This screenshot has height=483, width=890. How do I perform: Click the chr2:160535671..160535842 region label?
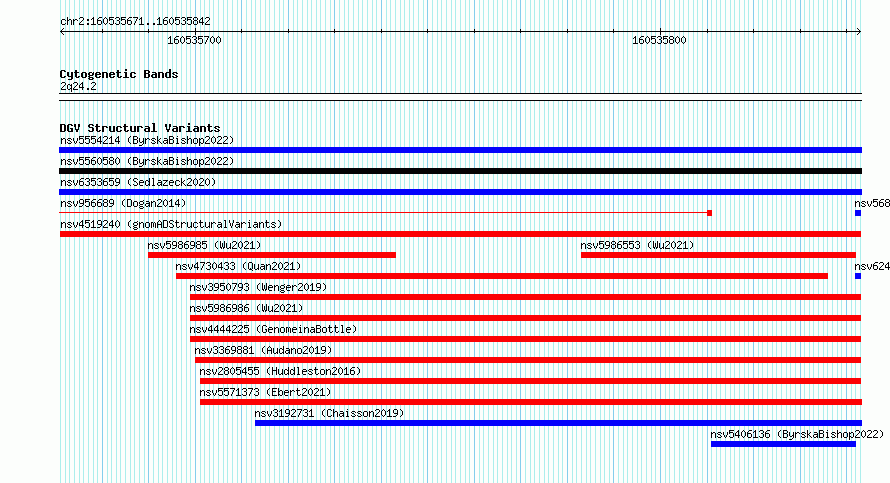point(135,22)
